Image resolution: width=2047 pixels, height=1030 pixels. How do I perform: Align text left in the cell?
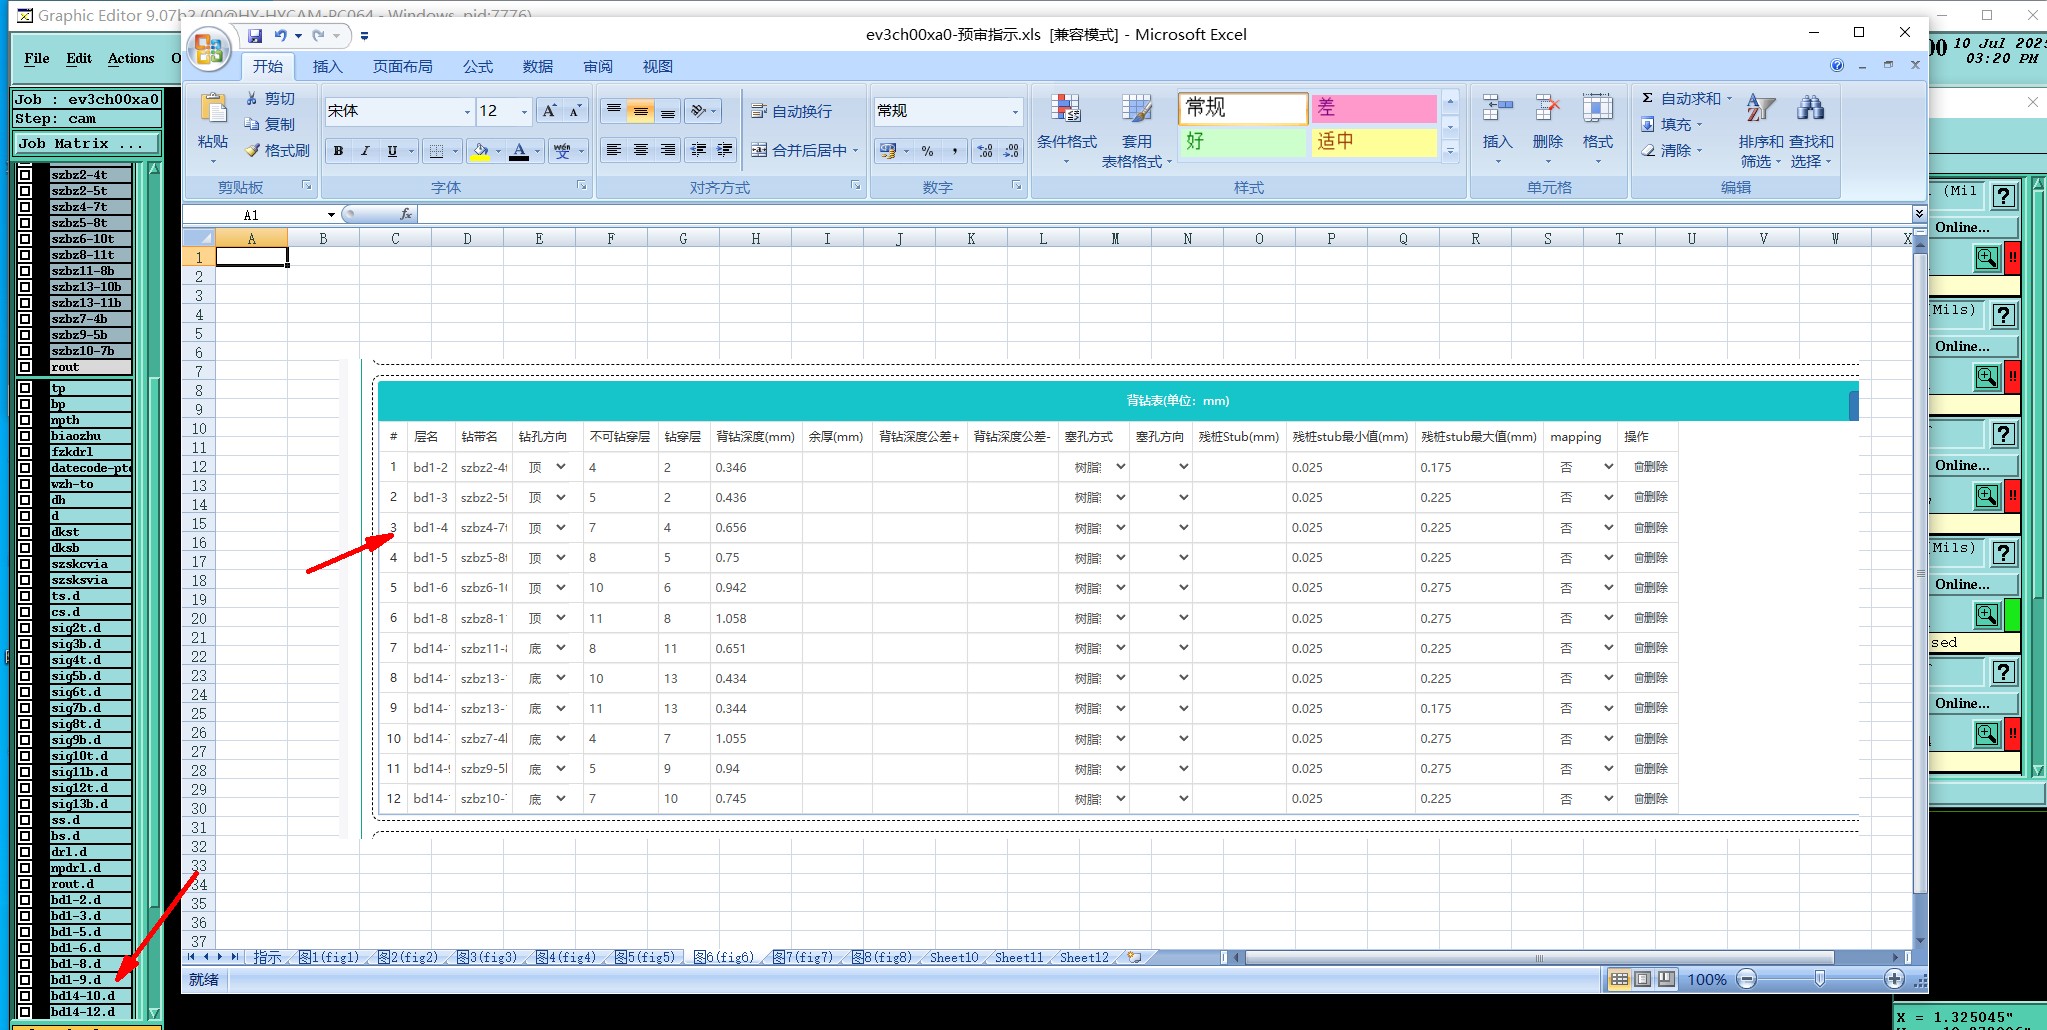tap(614, 150)
